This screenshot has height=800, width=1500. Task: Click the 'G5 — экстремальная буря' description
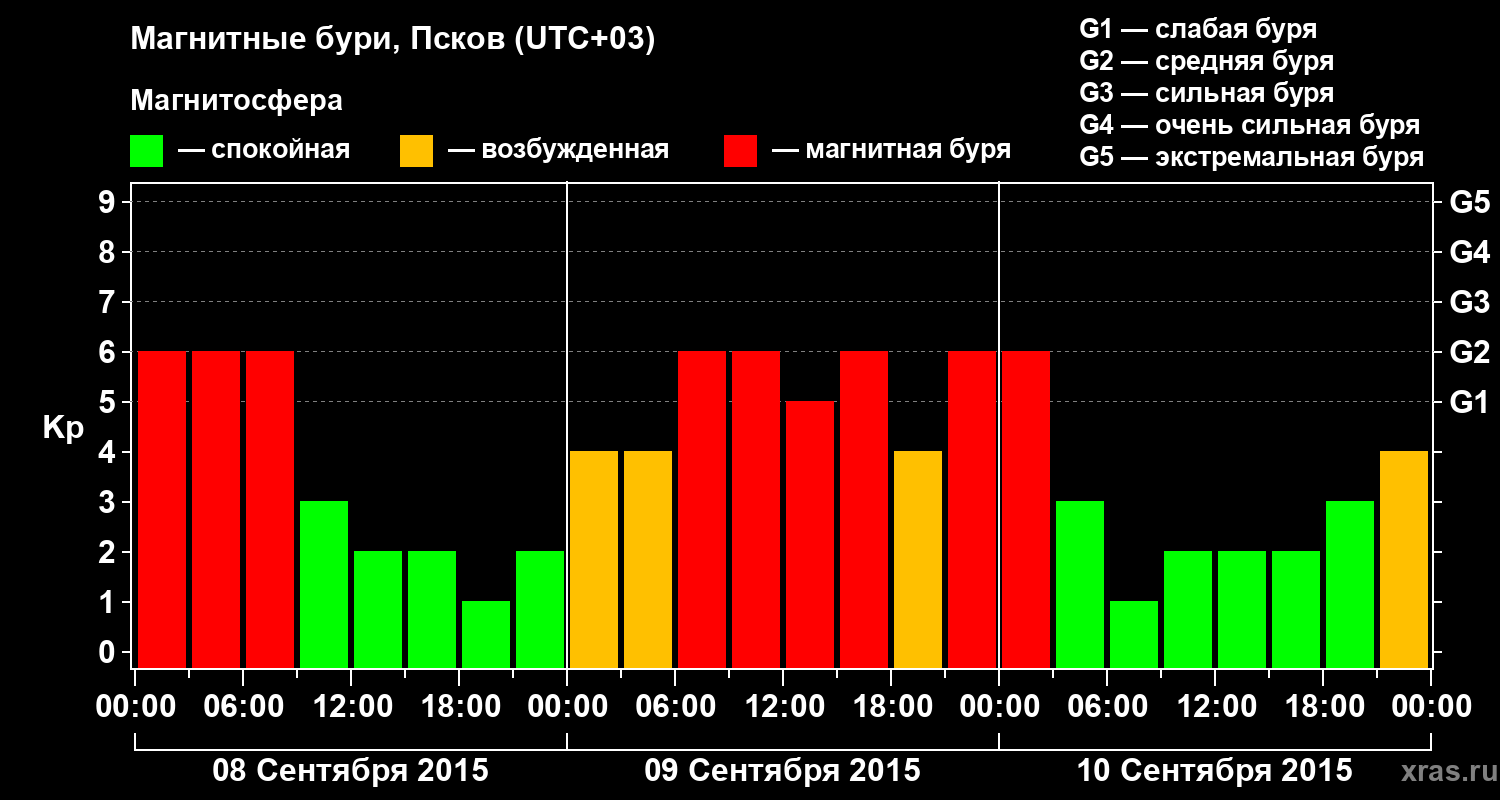pos(1251,158)
